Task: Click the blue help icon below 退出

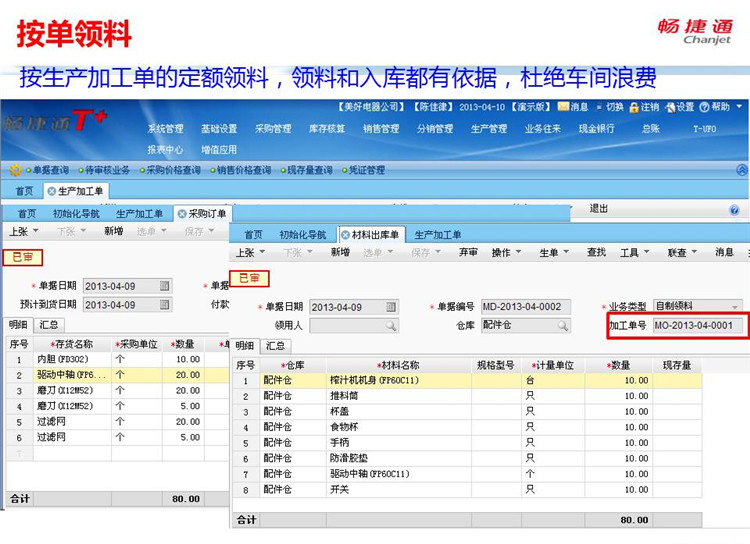Action: 734,211
